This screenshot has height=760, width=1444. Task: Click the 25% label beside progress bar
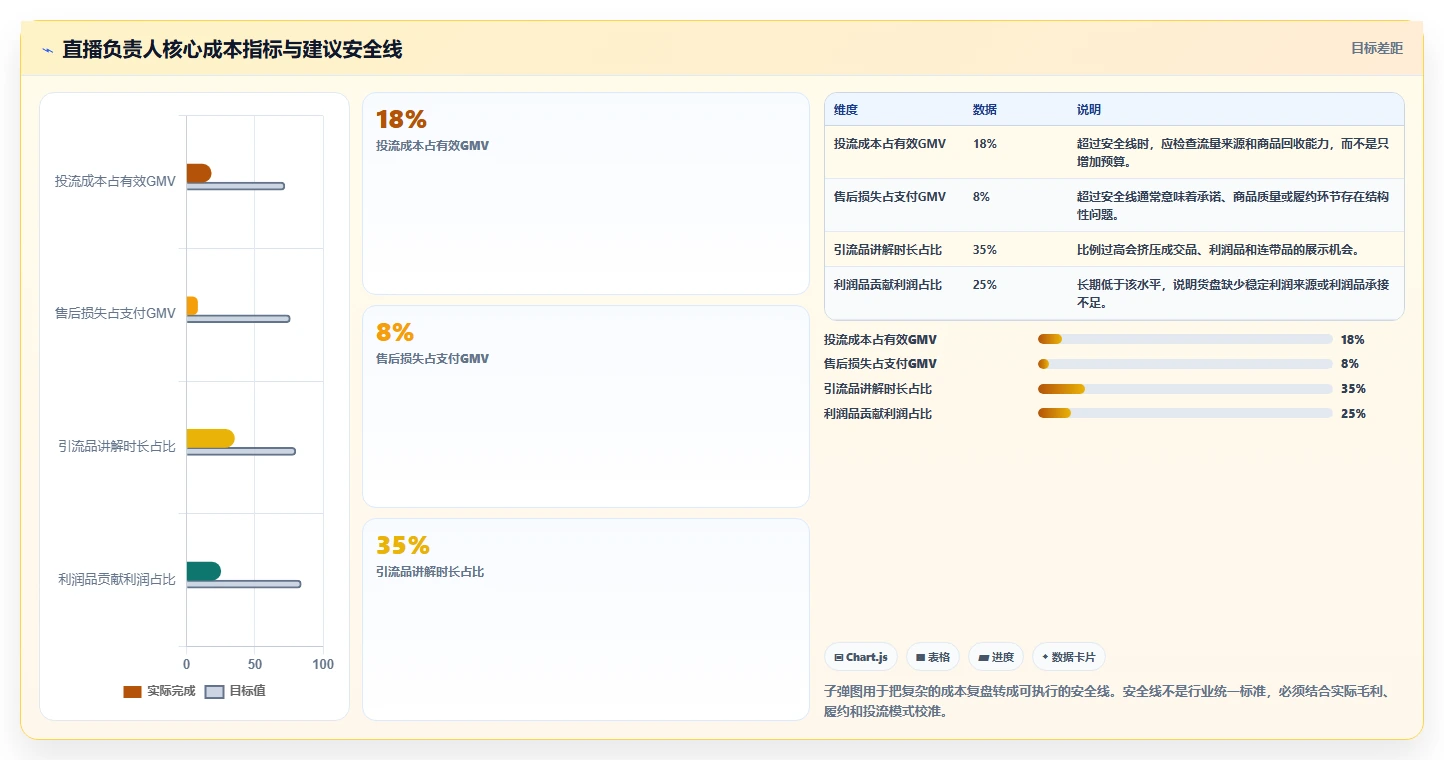tap(1353, 414)
